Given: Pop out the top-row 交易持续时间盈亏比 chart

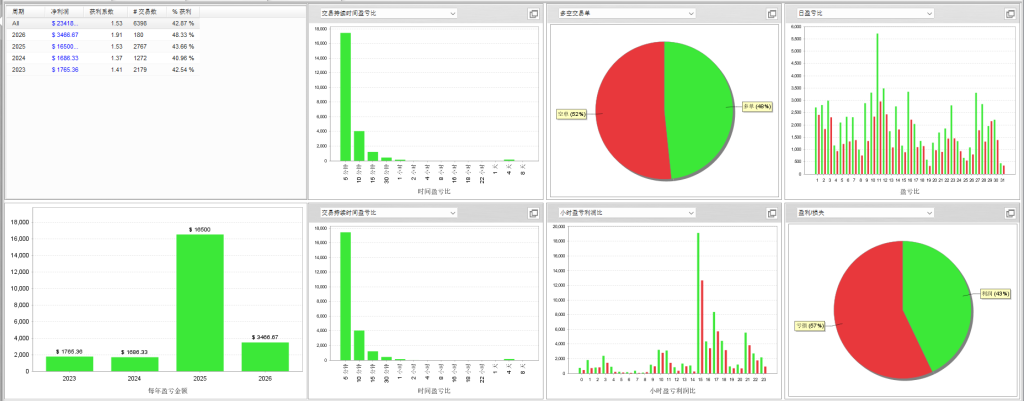Looking at the screenshot, I should tap(533, 14).
